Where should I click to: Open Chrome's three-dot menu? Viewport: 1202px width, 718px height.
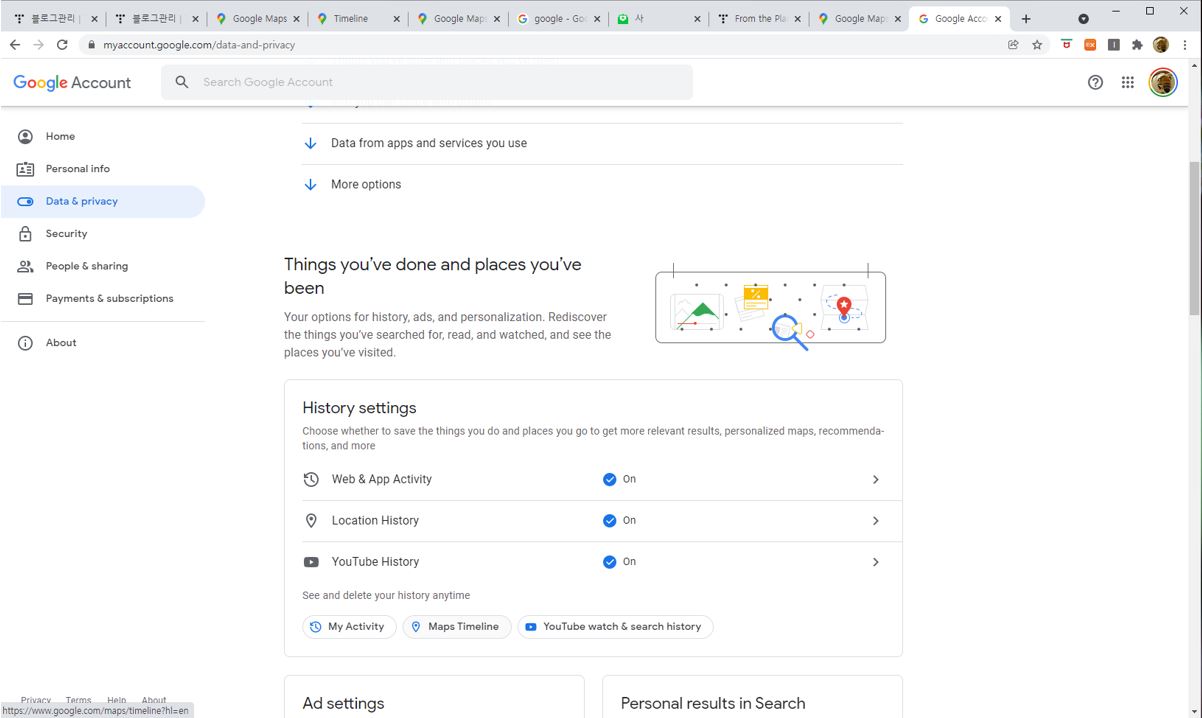1185,45
